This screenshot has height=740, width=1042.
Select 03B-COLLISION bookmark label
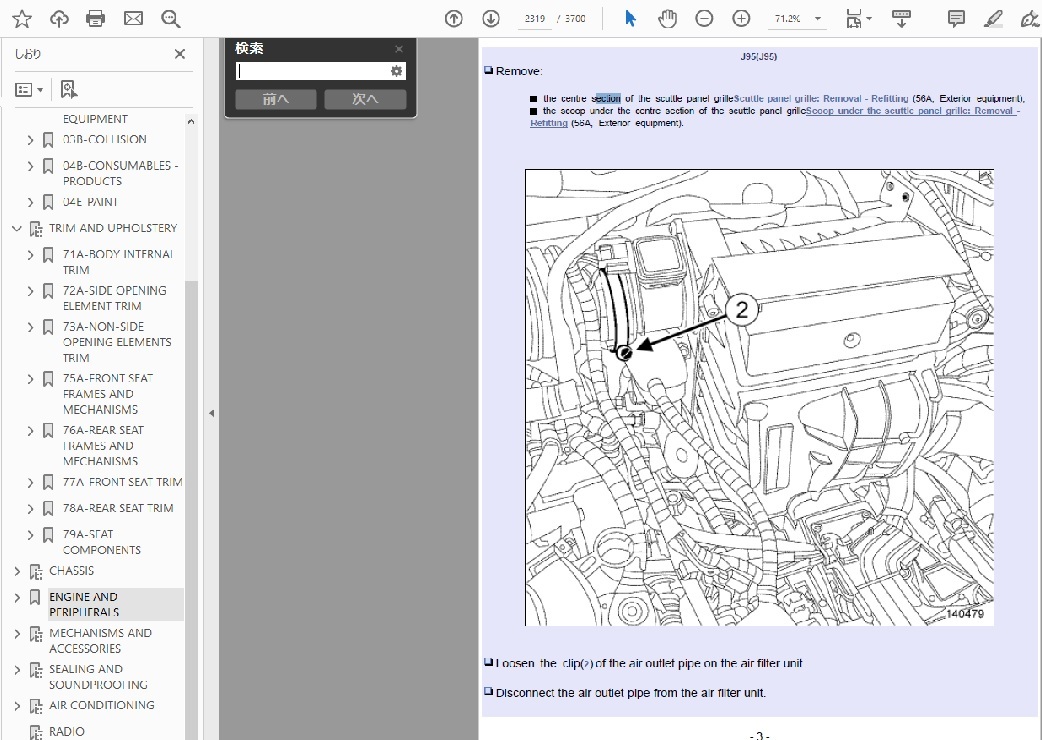click(x=104, y=139)
